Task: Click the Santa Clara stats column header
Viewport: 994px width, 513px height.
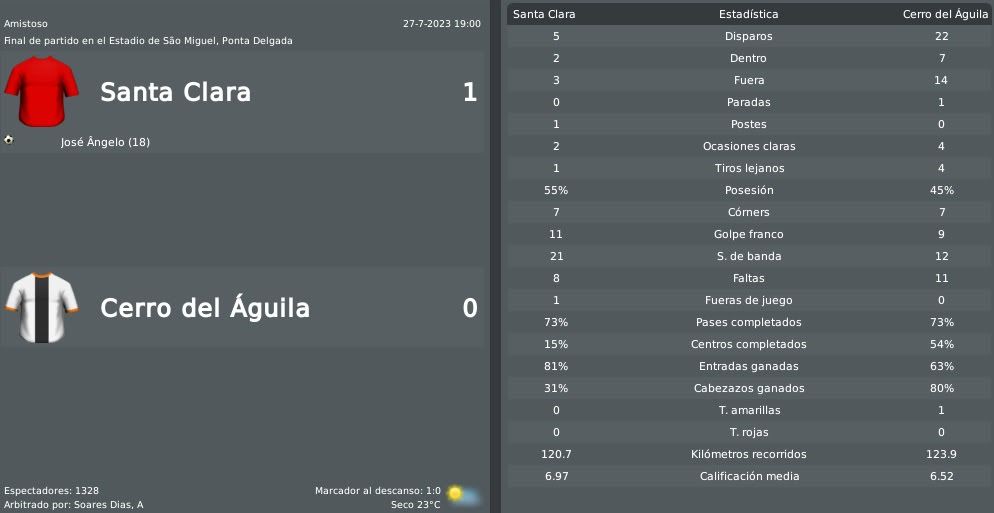Action: pos(544,14)
